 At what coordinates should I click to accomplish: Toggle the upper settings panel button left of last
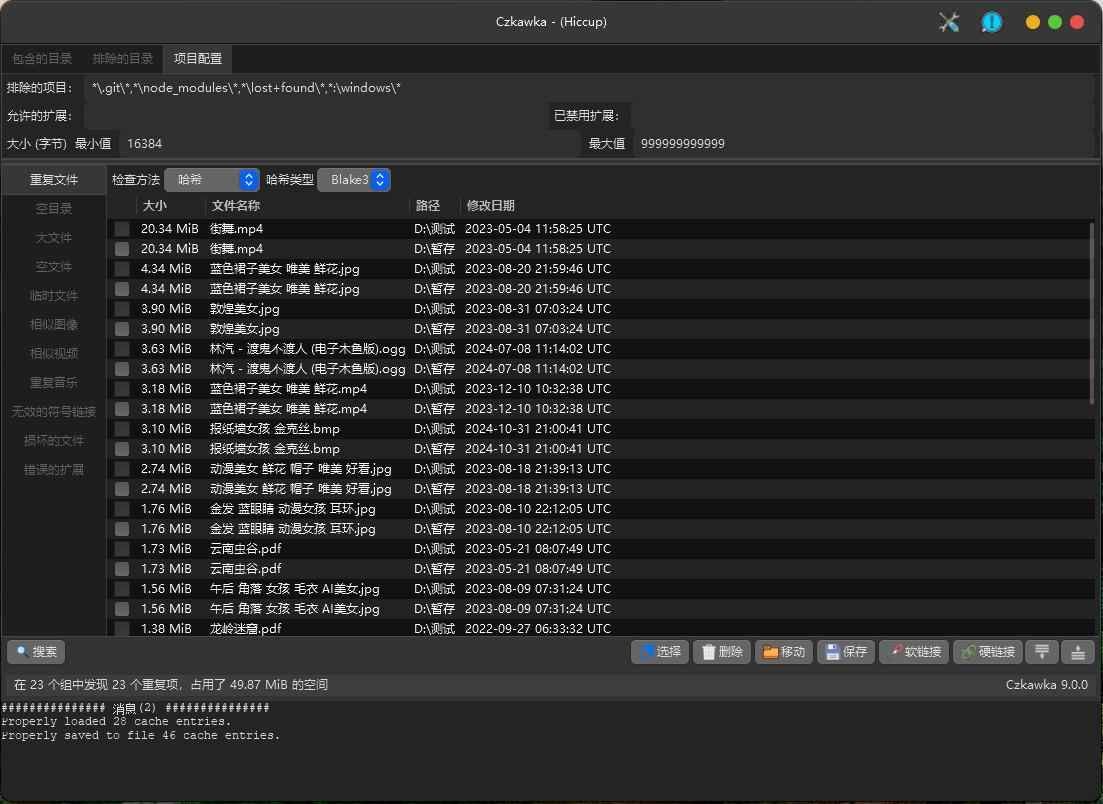tap(1041, 652)
